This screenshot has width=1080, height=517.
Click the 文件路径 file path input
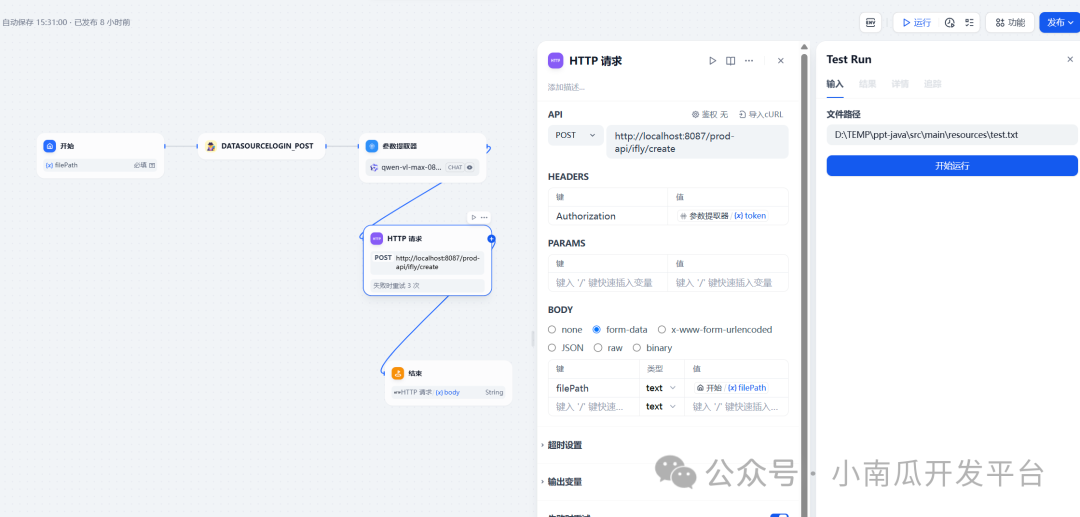[x=952, y=135]
